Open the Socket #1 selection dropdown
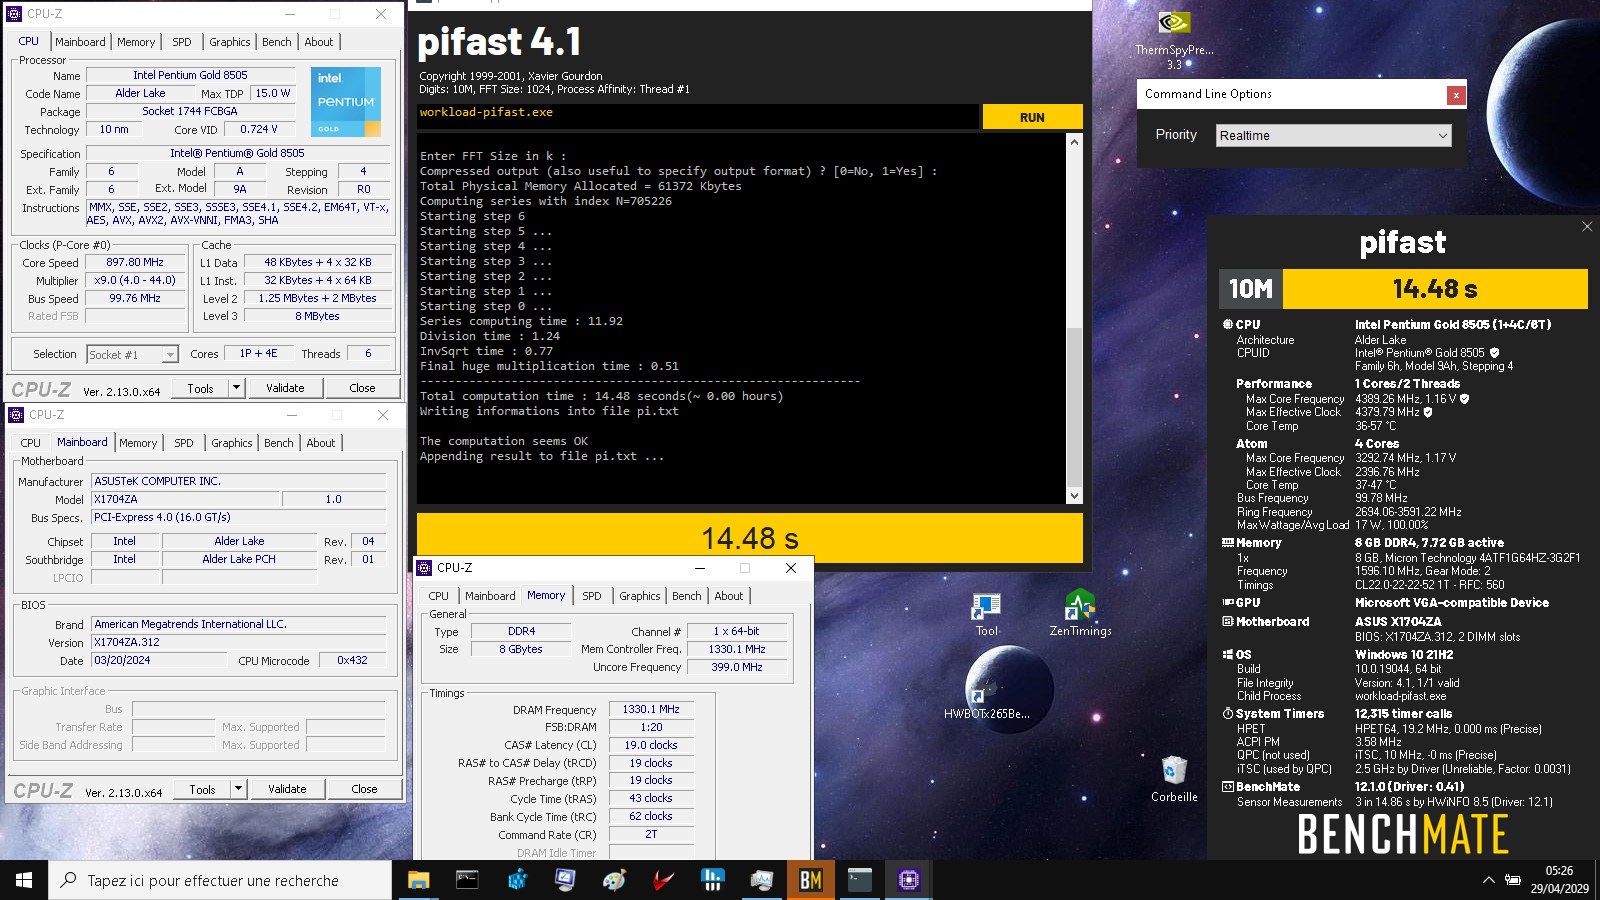Viewport: 1600px width, 900px height. (x=132, y=354)
